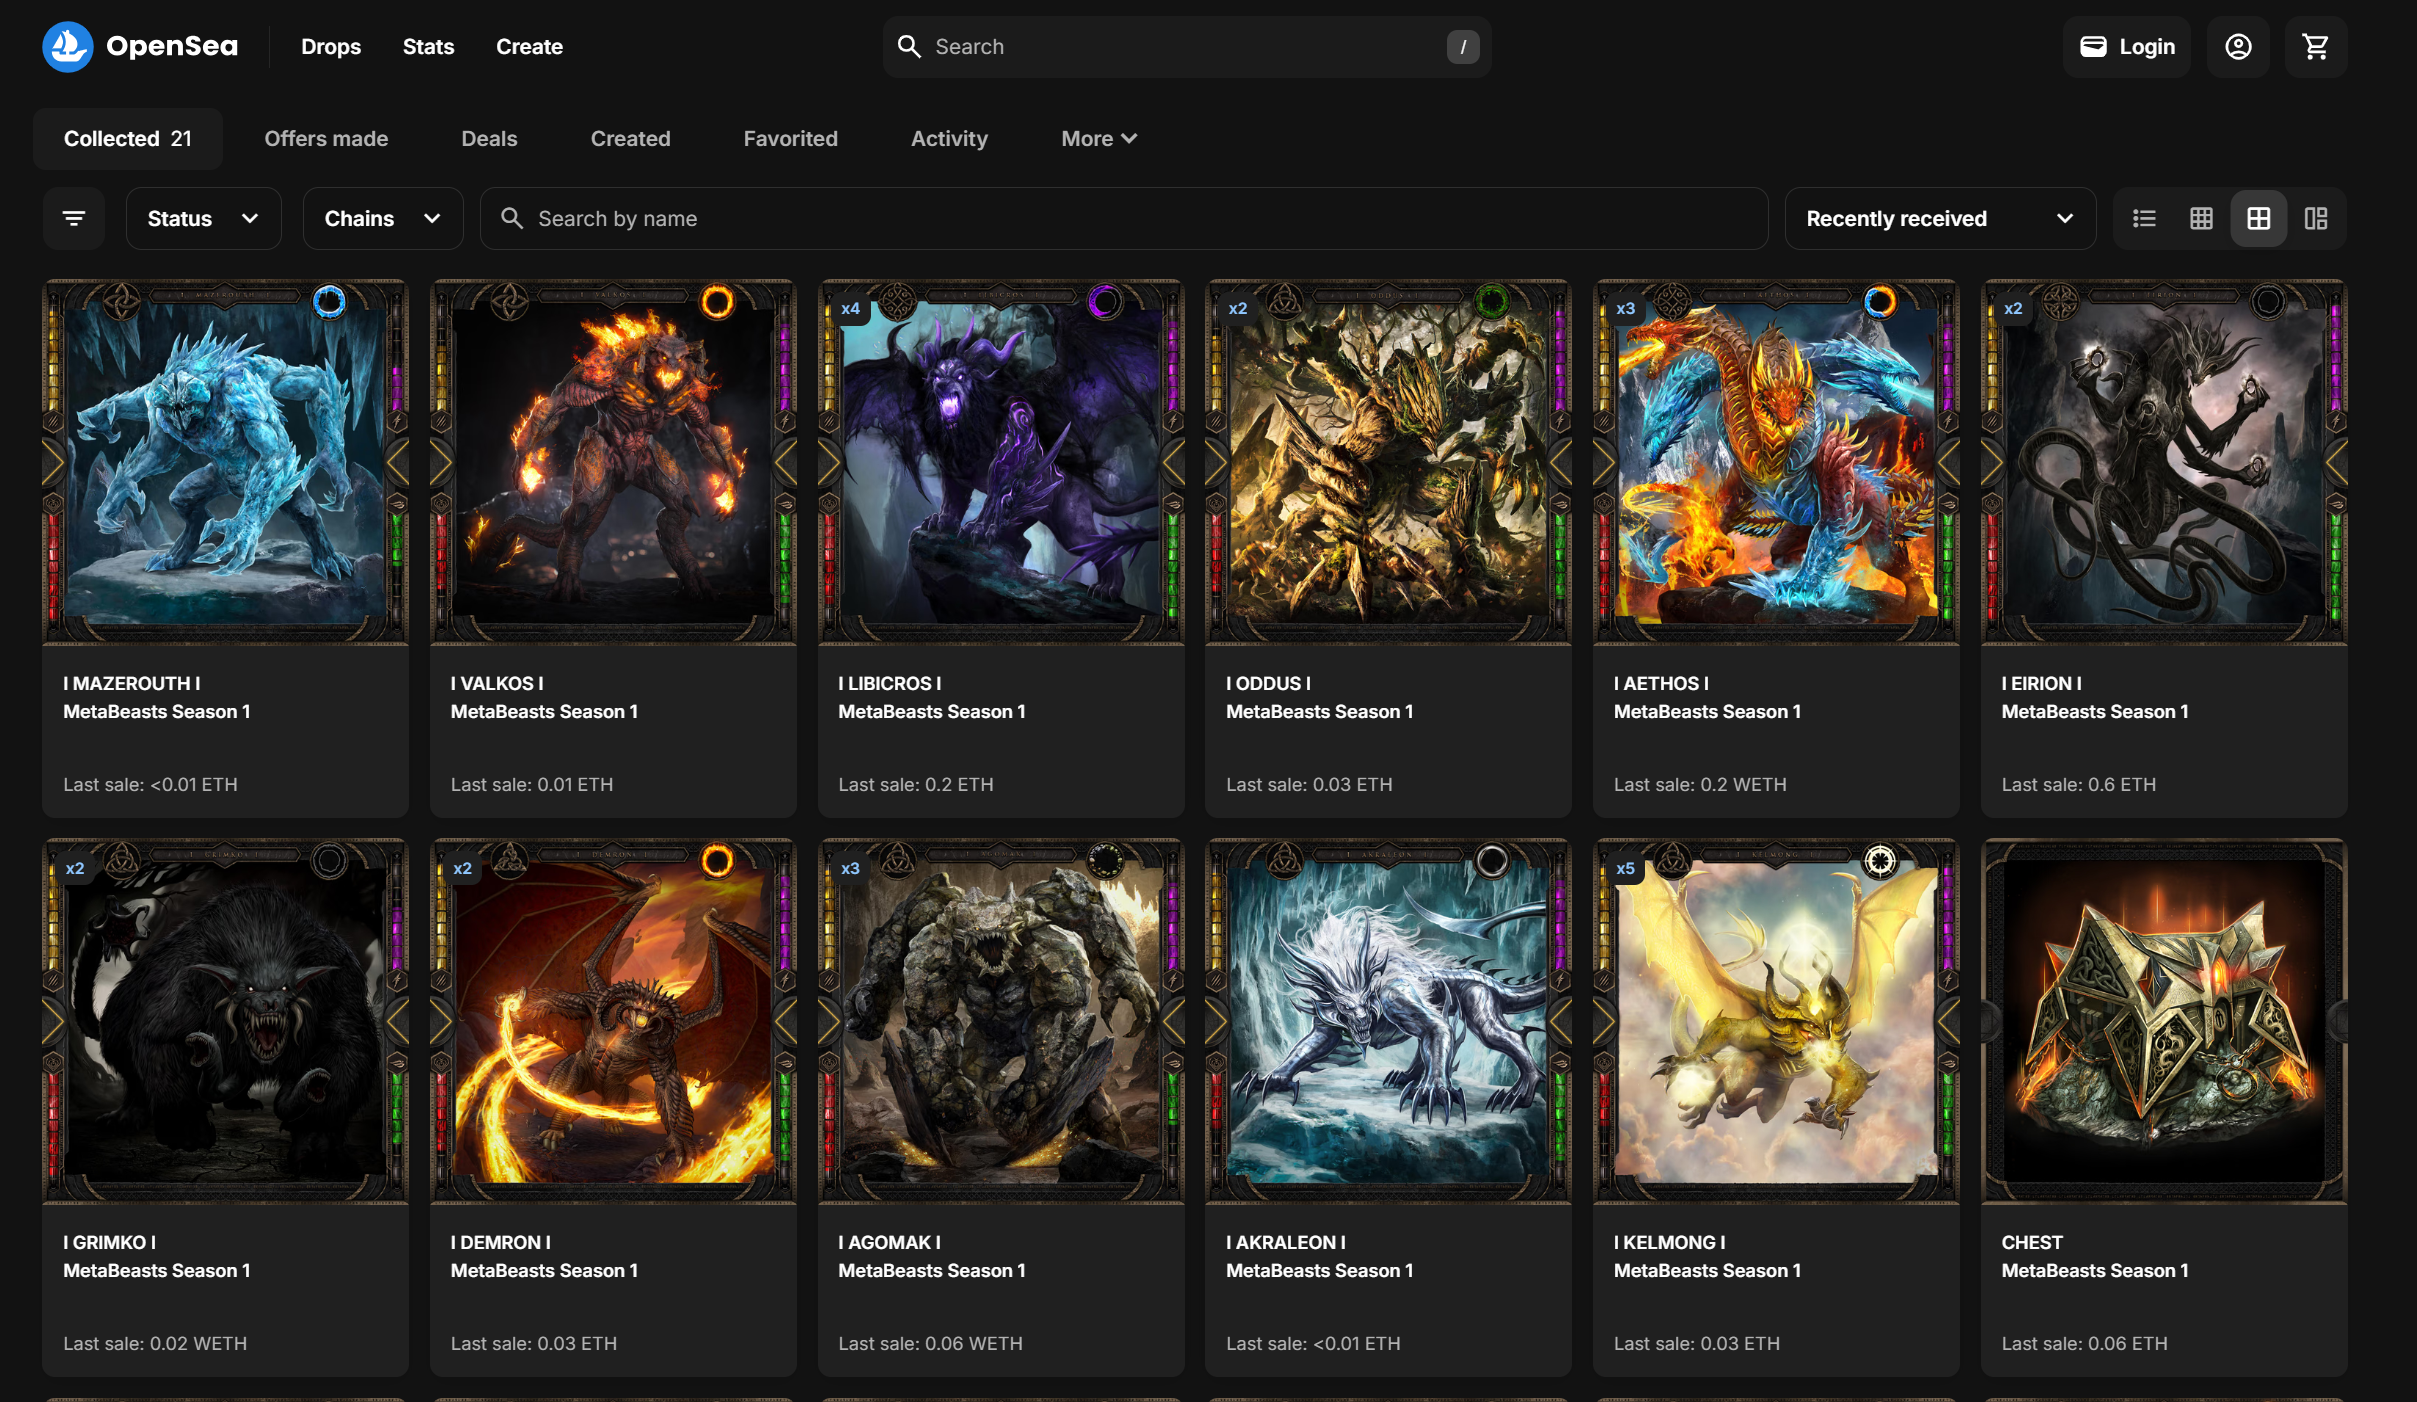Go to the Drops page
Image resolution: width=2417 pixels, height=1402 pixels.
point(331,47)
